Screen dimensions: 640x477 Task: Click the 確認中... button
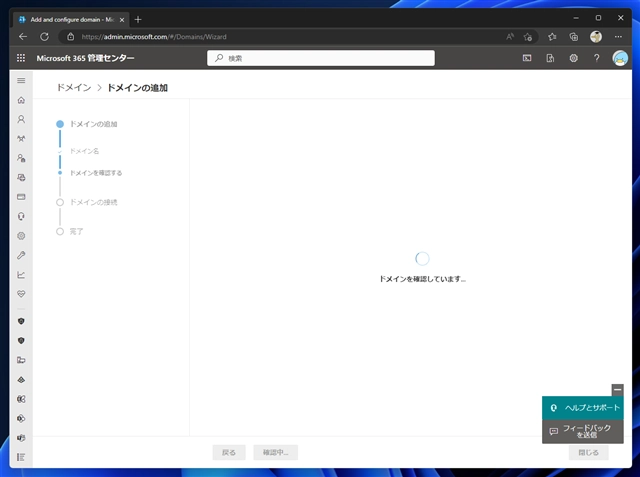click(x=276, y=452)
